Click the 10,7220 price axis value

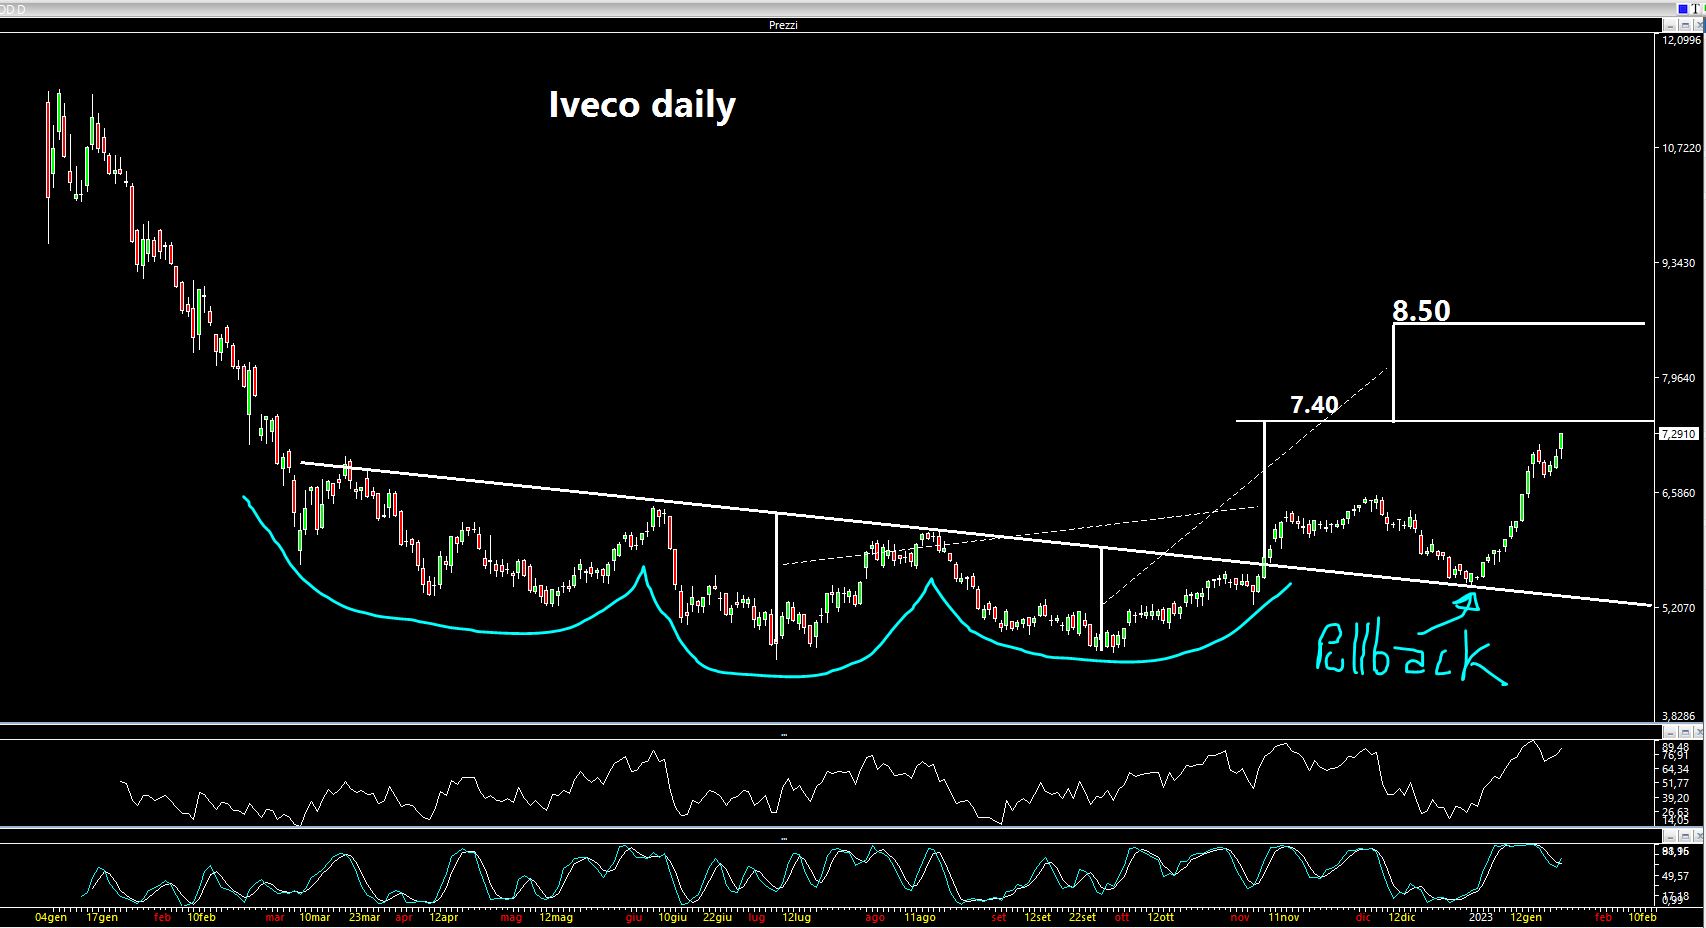click(1681, 148)
